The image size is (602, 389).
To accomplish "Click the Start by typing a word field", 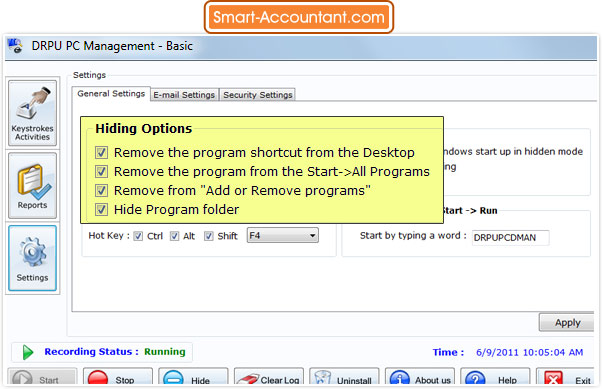I will (510, 238).
